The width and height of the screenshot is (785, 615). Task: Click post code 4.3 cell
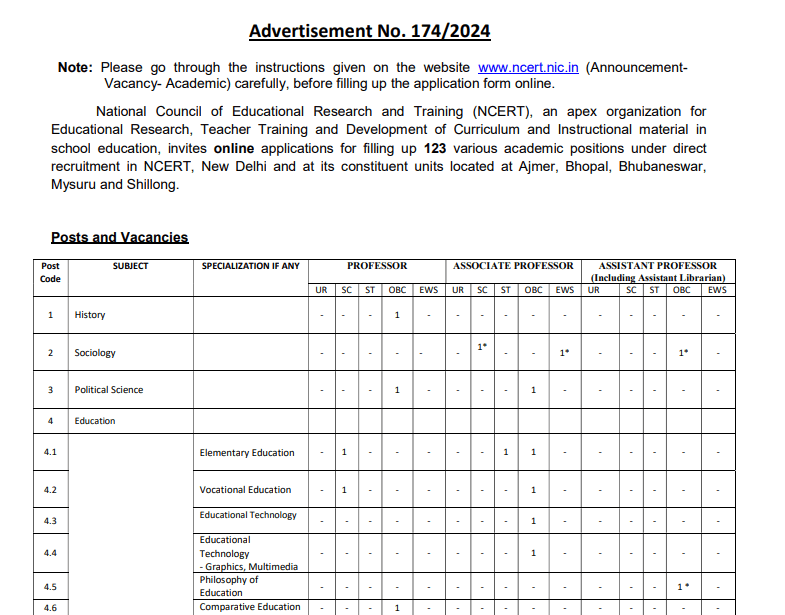[50, 521]
